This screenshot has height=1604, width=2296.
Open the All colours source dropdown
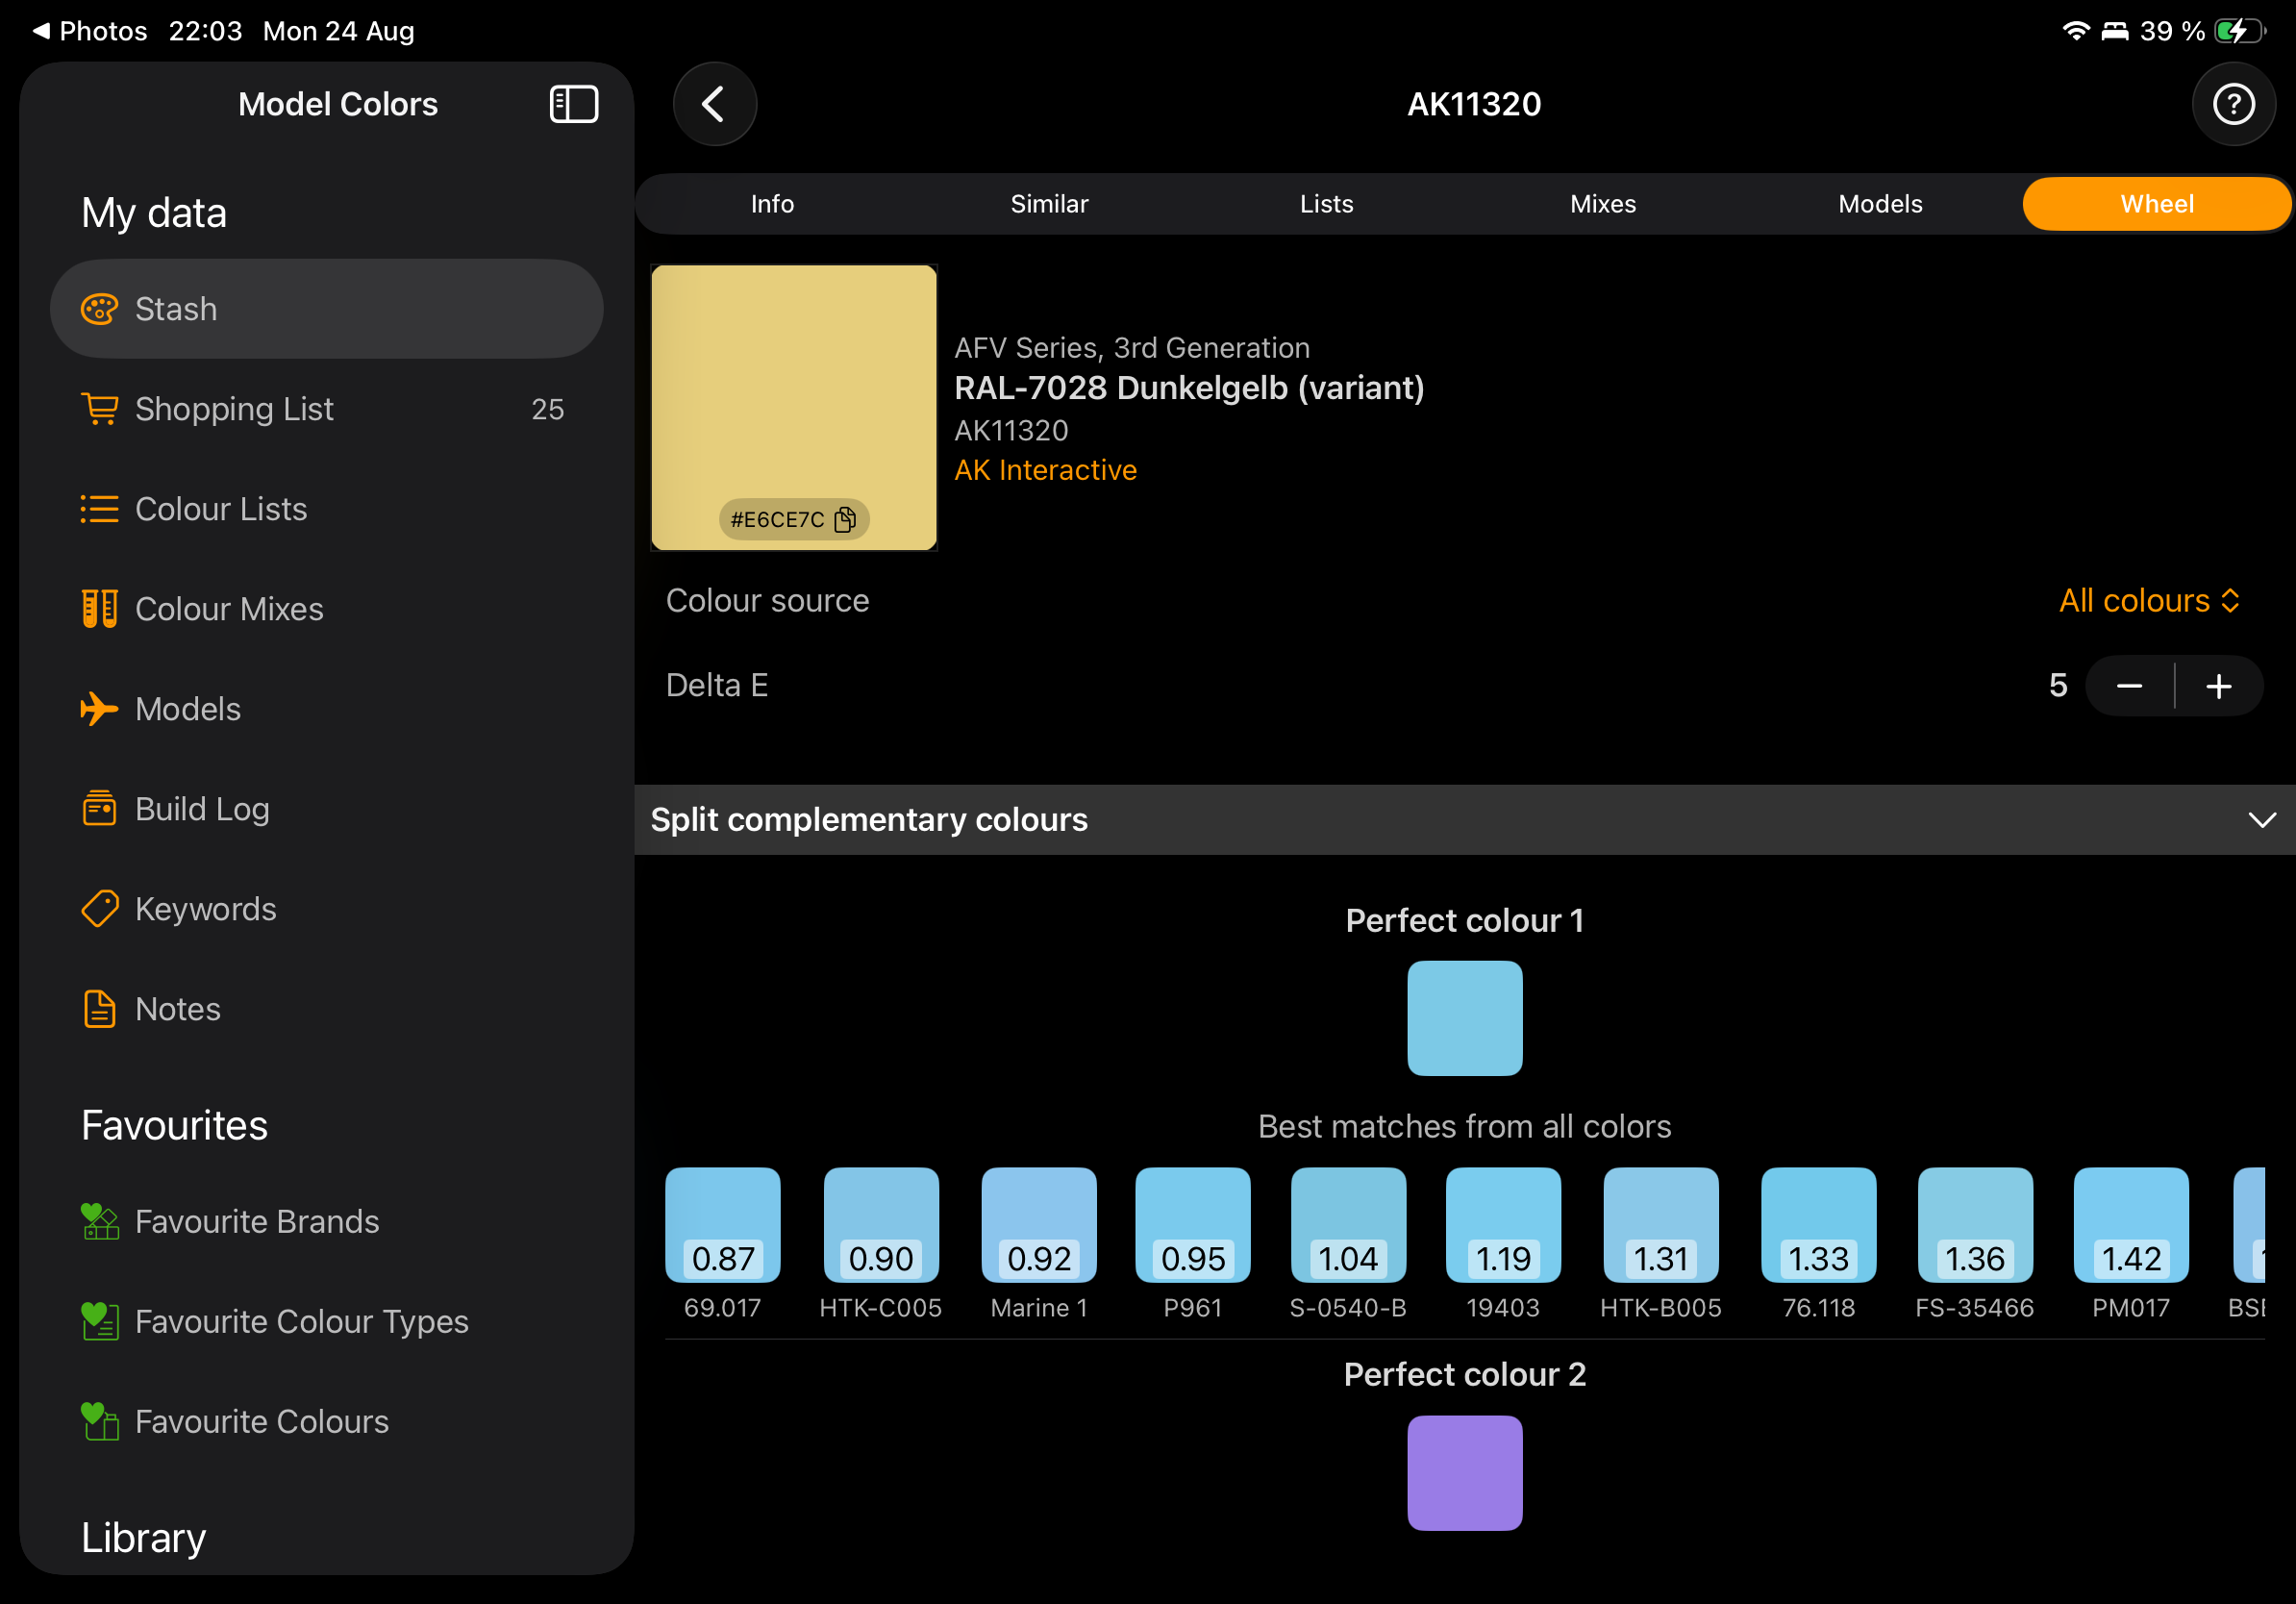tap(2149, 601)
